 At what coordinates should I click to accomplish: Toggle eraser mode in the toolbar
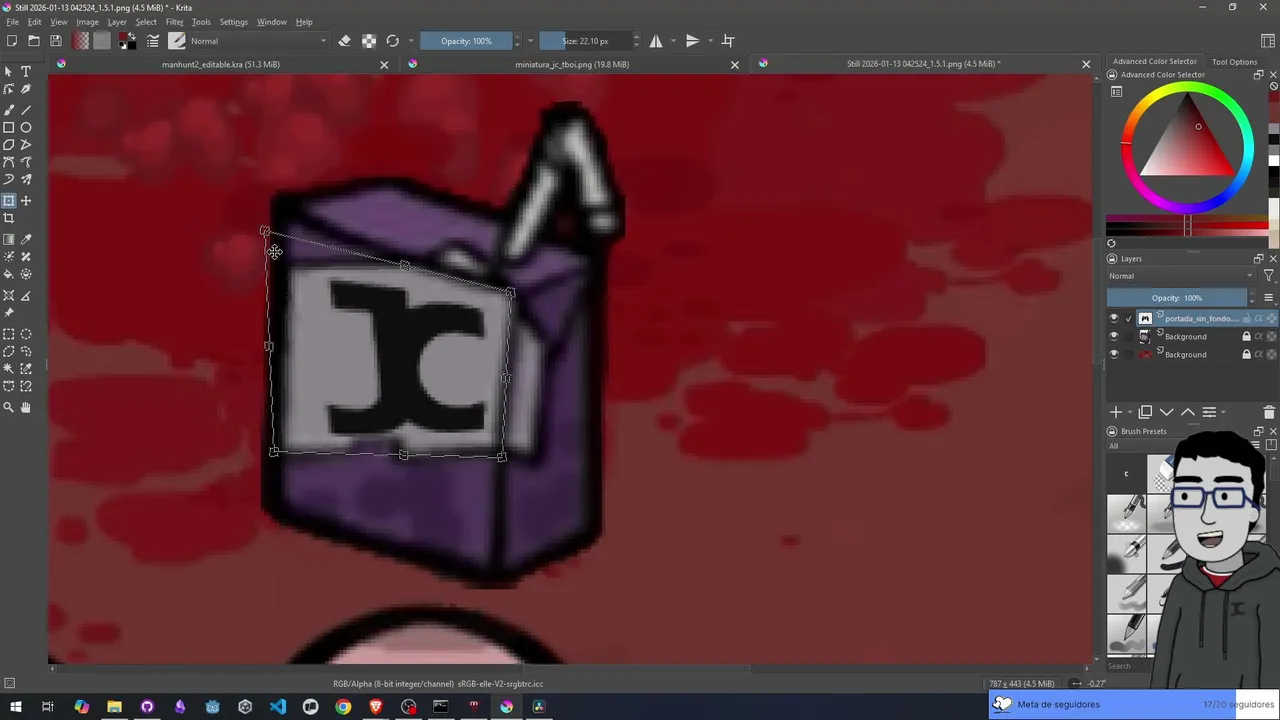click(x=344, y=41)
